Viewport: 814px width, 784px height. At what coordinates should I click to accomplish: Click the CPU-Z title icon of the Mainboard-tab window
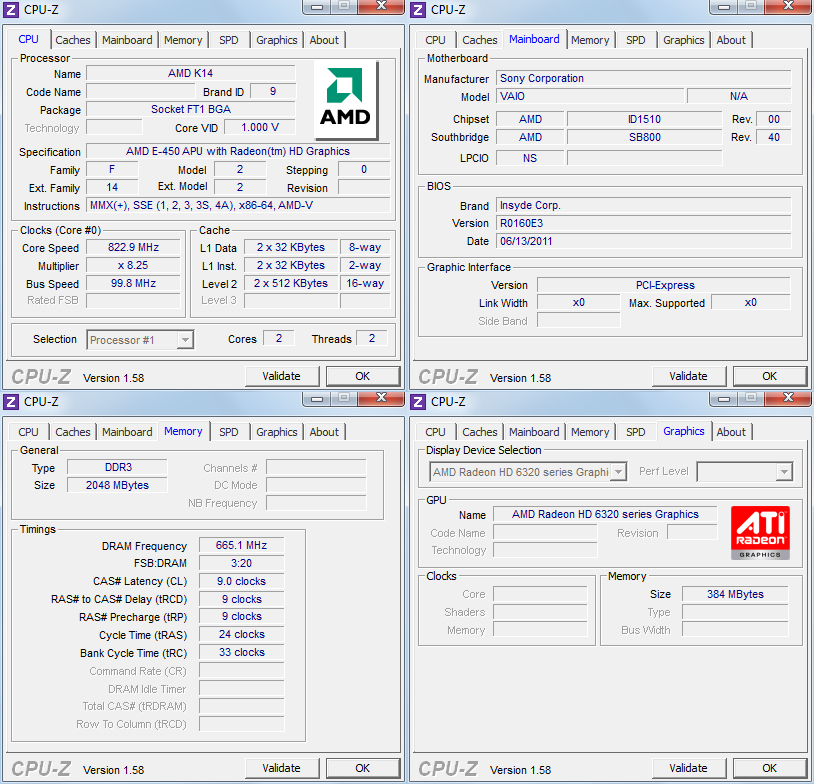pyautogui.click(x=418, y=10)
